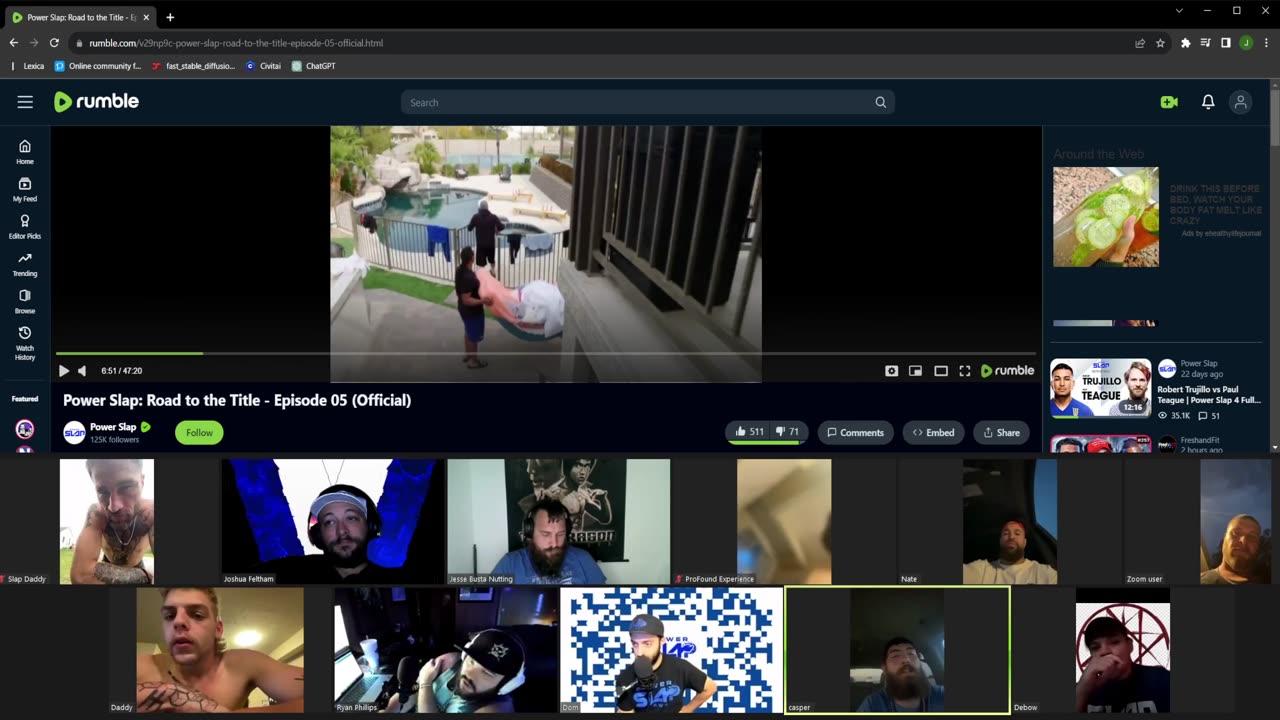
Task: Reload the page
Action: point(54,43)
